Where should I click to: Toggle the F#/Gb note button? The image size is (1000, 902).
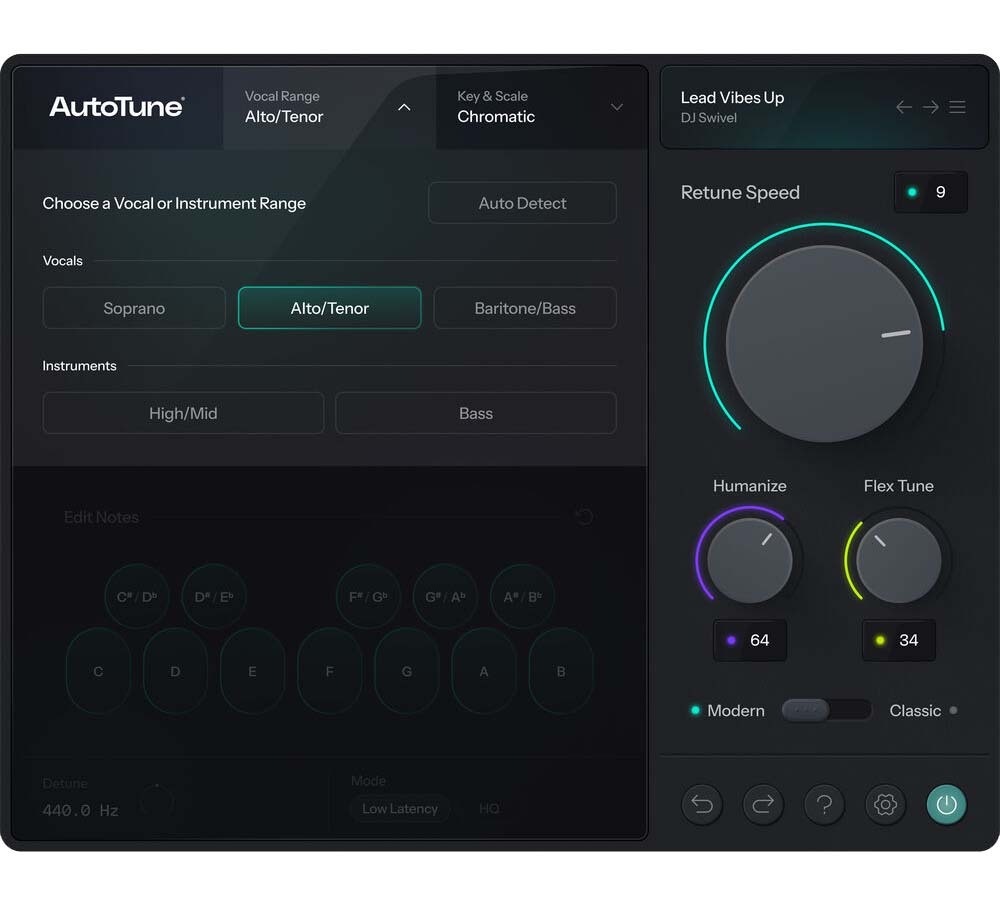pos(368,596)
